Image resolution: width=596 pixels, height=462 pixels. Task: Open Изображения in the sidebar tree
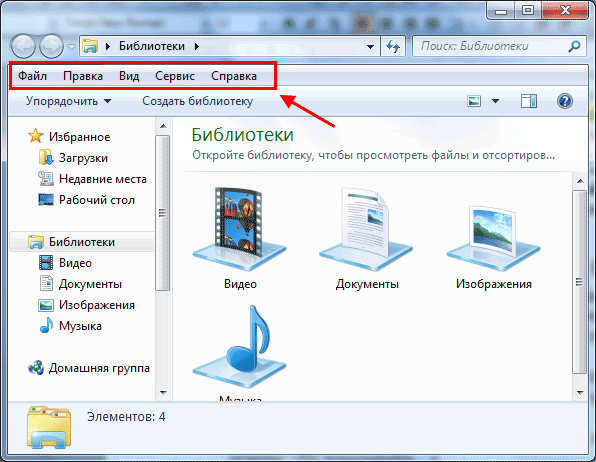pyautogui.click(x=97, y=305)
